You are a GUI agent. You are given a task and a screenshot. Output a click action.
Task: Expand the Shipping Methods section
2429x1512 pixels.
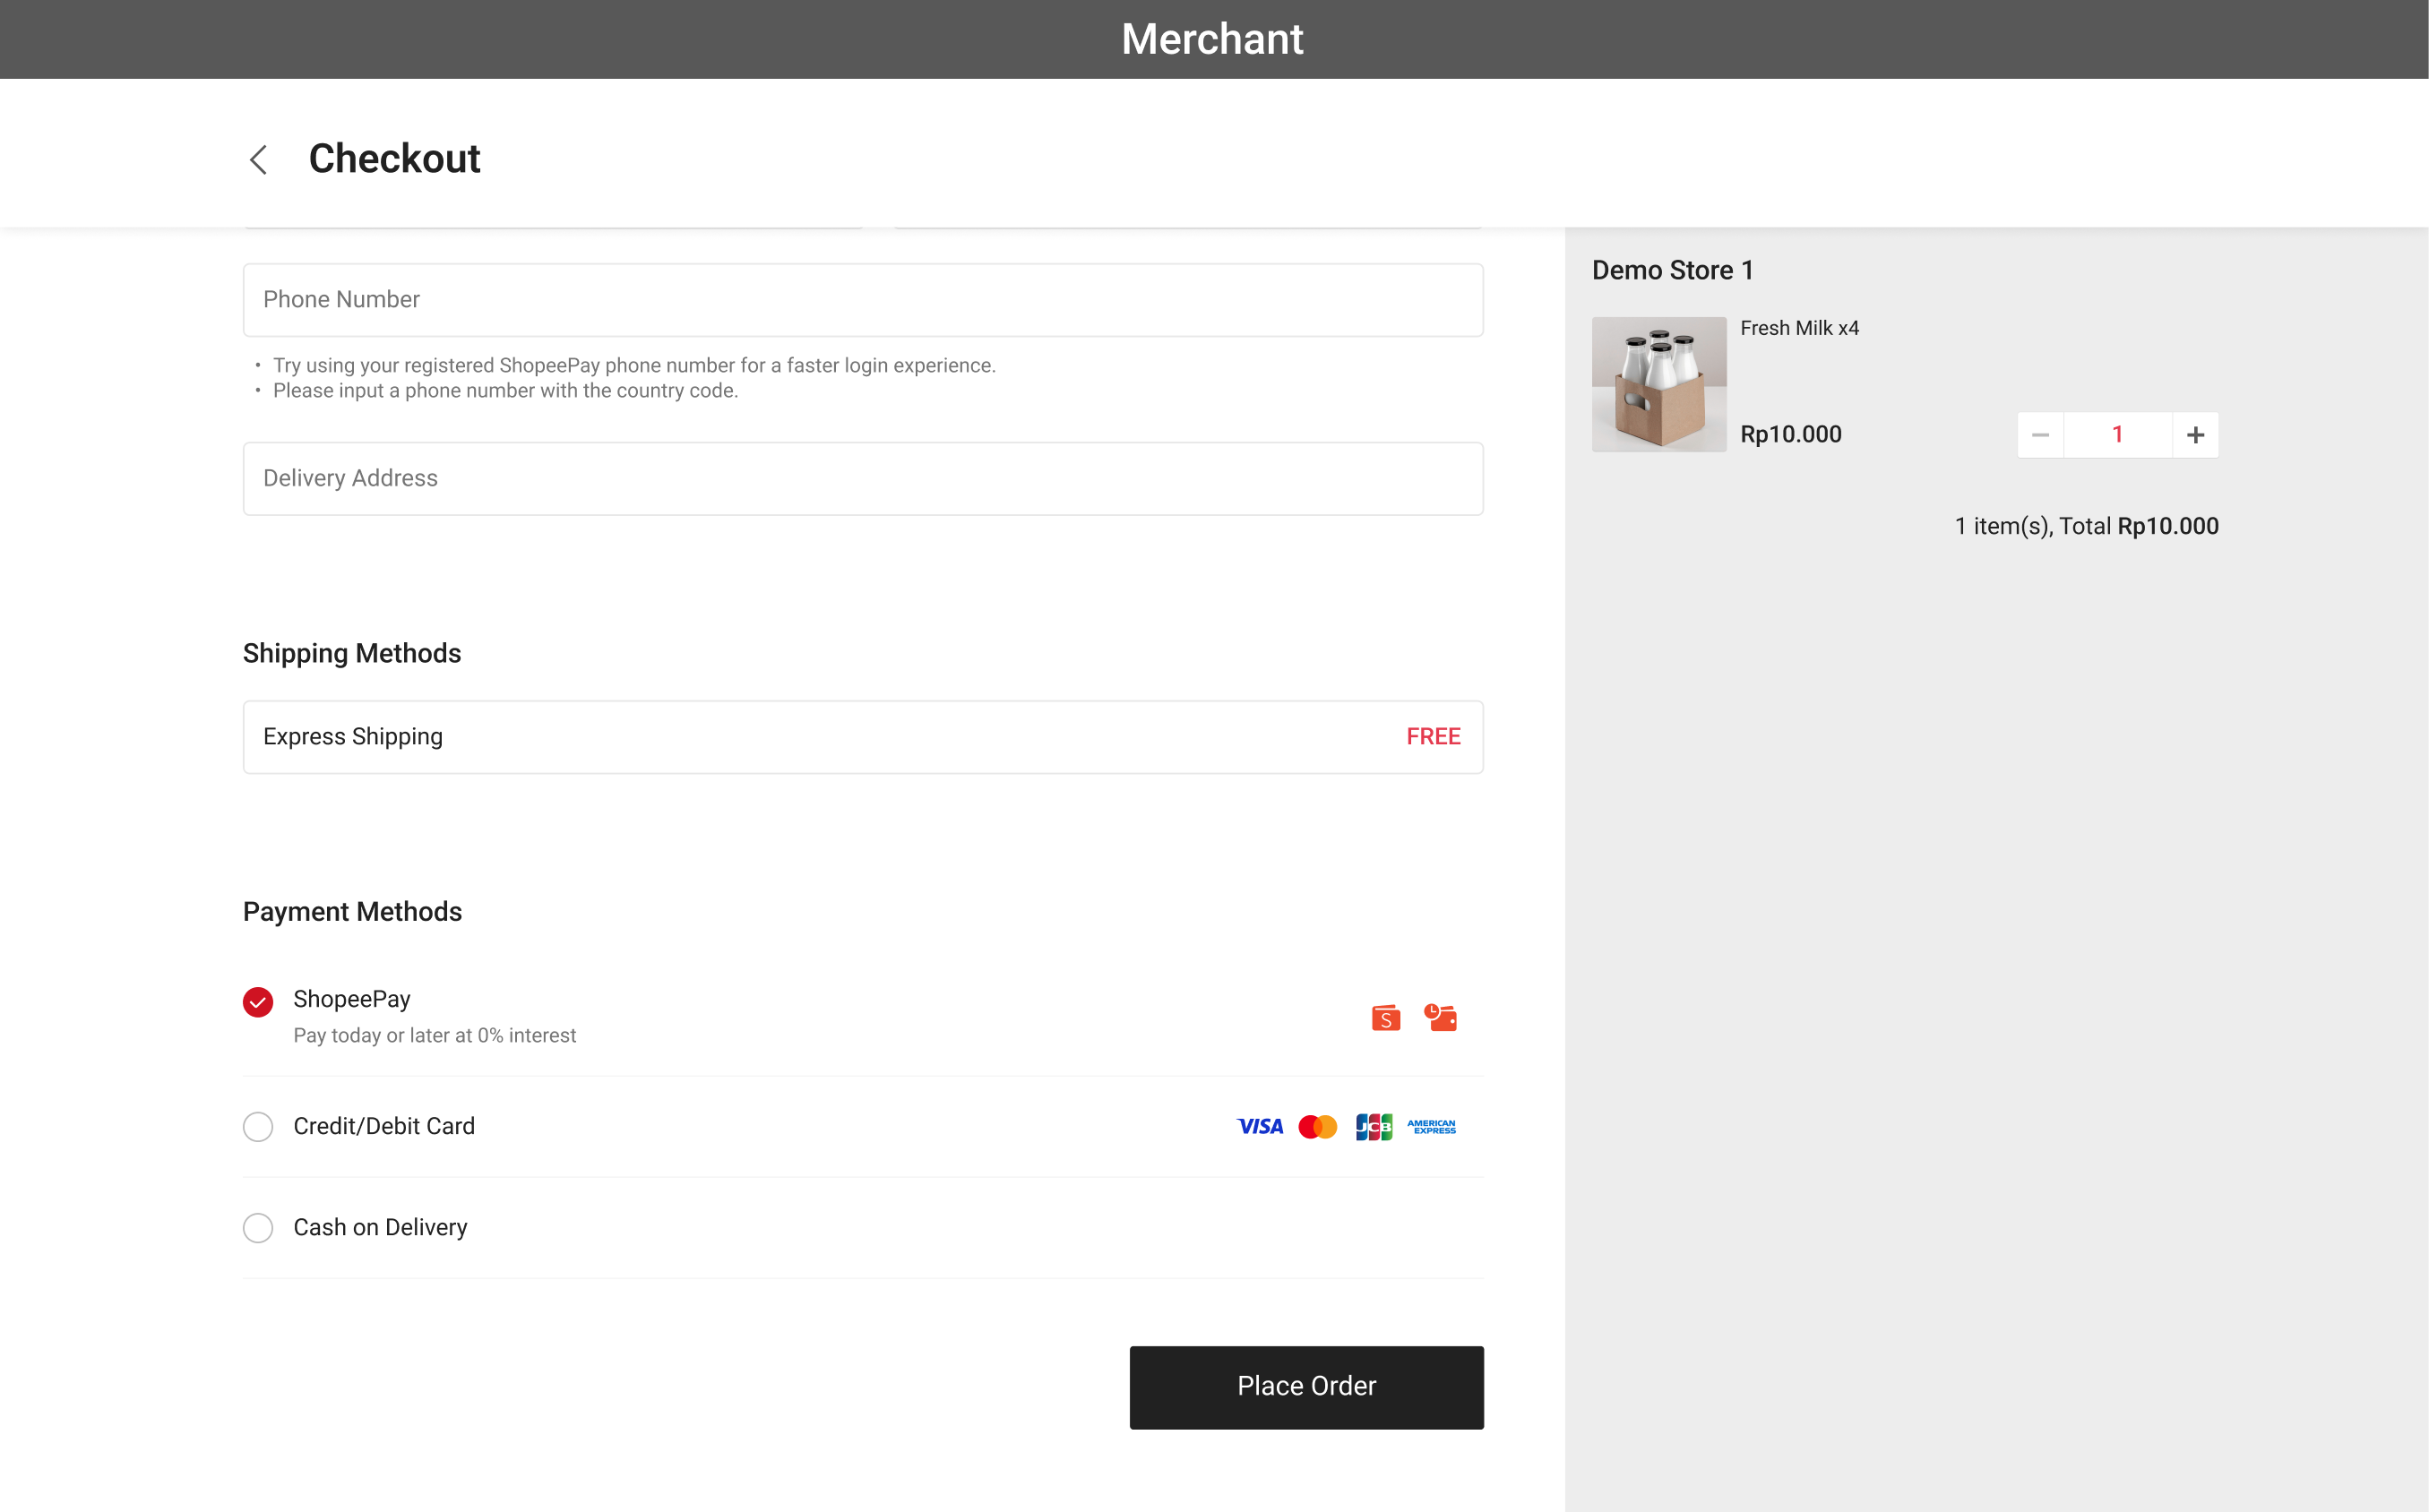pos(352,651)
